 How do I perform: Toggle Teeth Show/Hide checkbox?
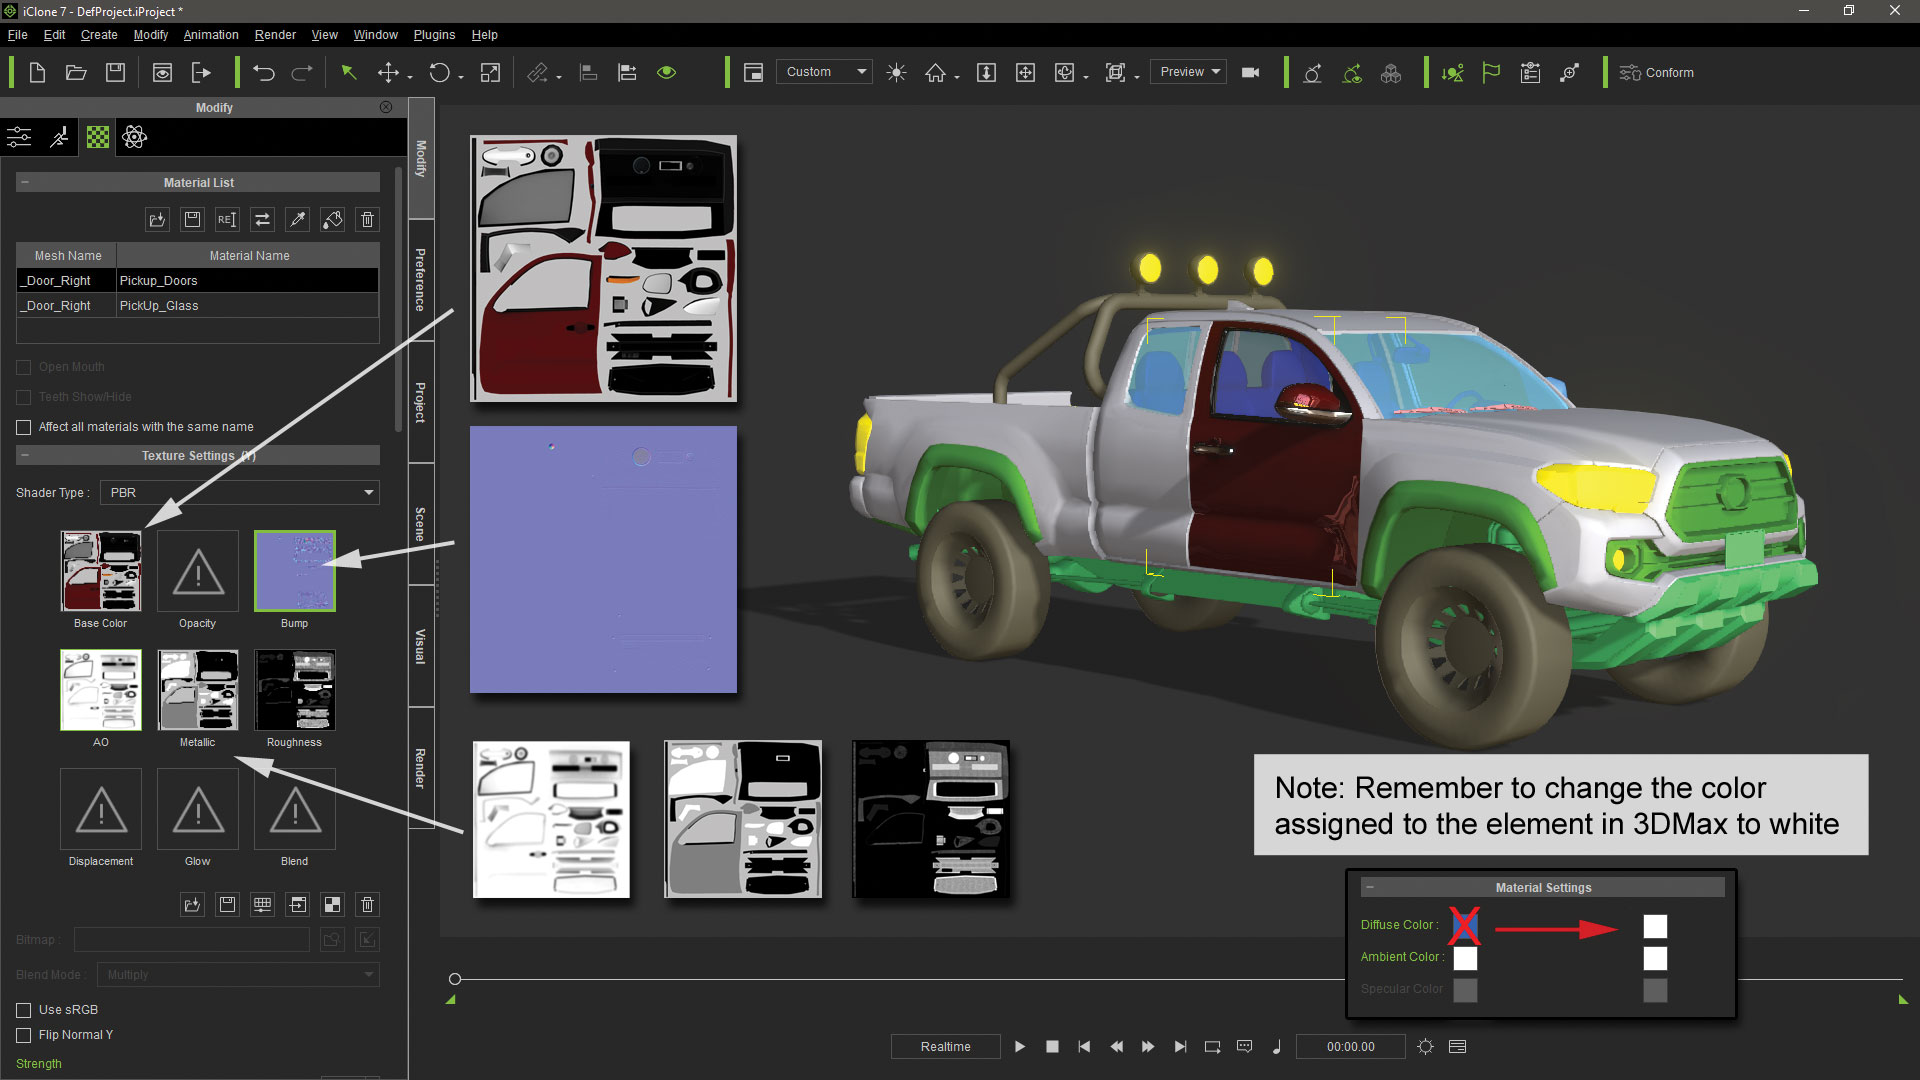click(24, 397)
